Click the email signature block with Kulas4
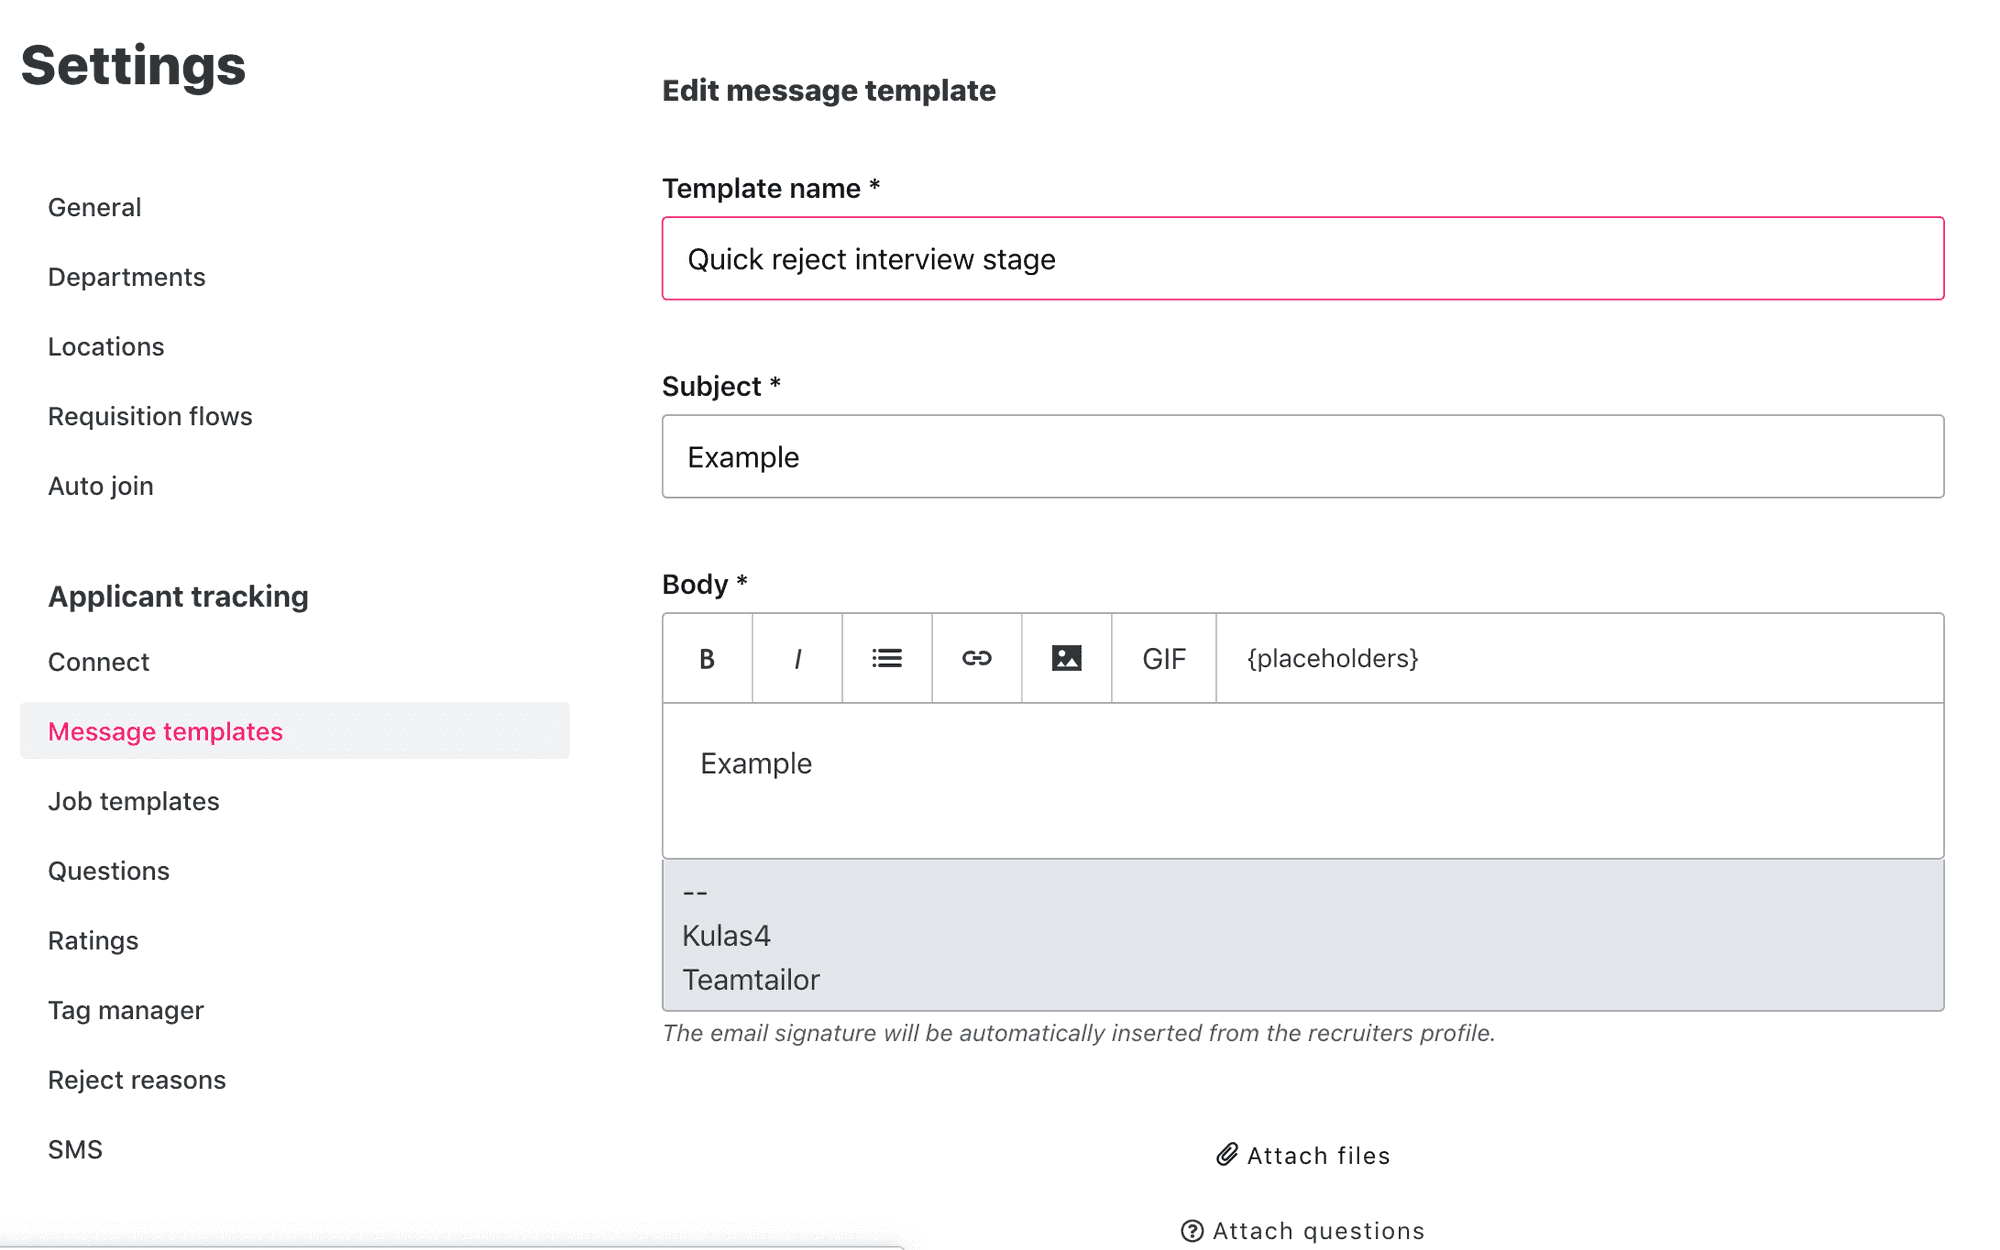The width and height of the screenshot is (2000, 1250). coord(1303,935)
